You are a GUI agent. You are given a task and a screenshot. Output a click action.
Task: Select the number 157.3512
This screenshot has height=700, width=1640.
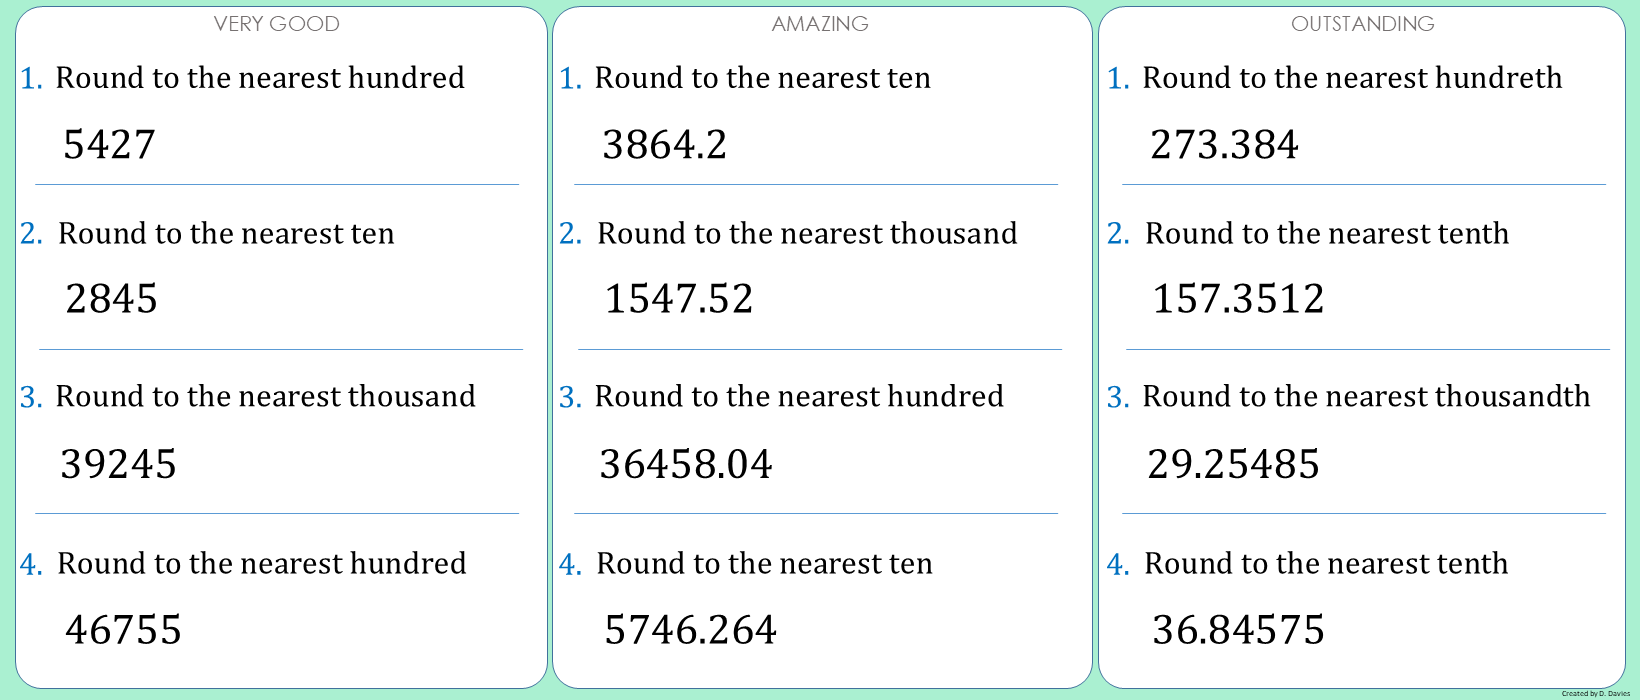[1238, 299]
